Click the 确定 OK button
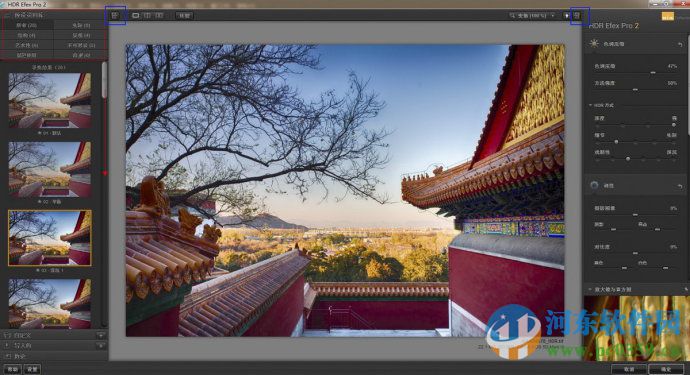The height and width of the screenshot is (375, 690). (666, 369)
